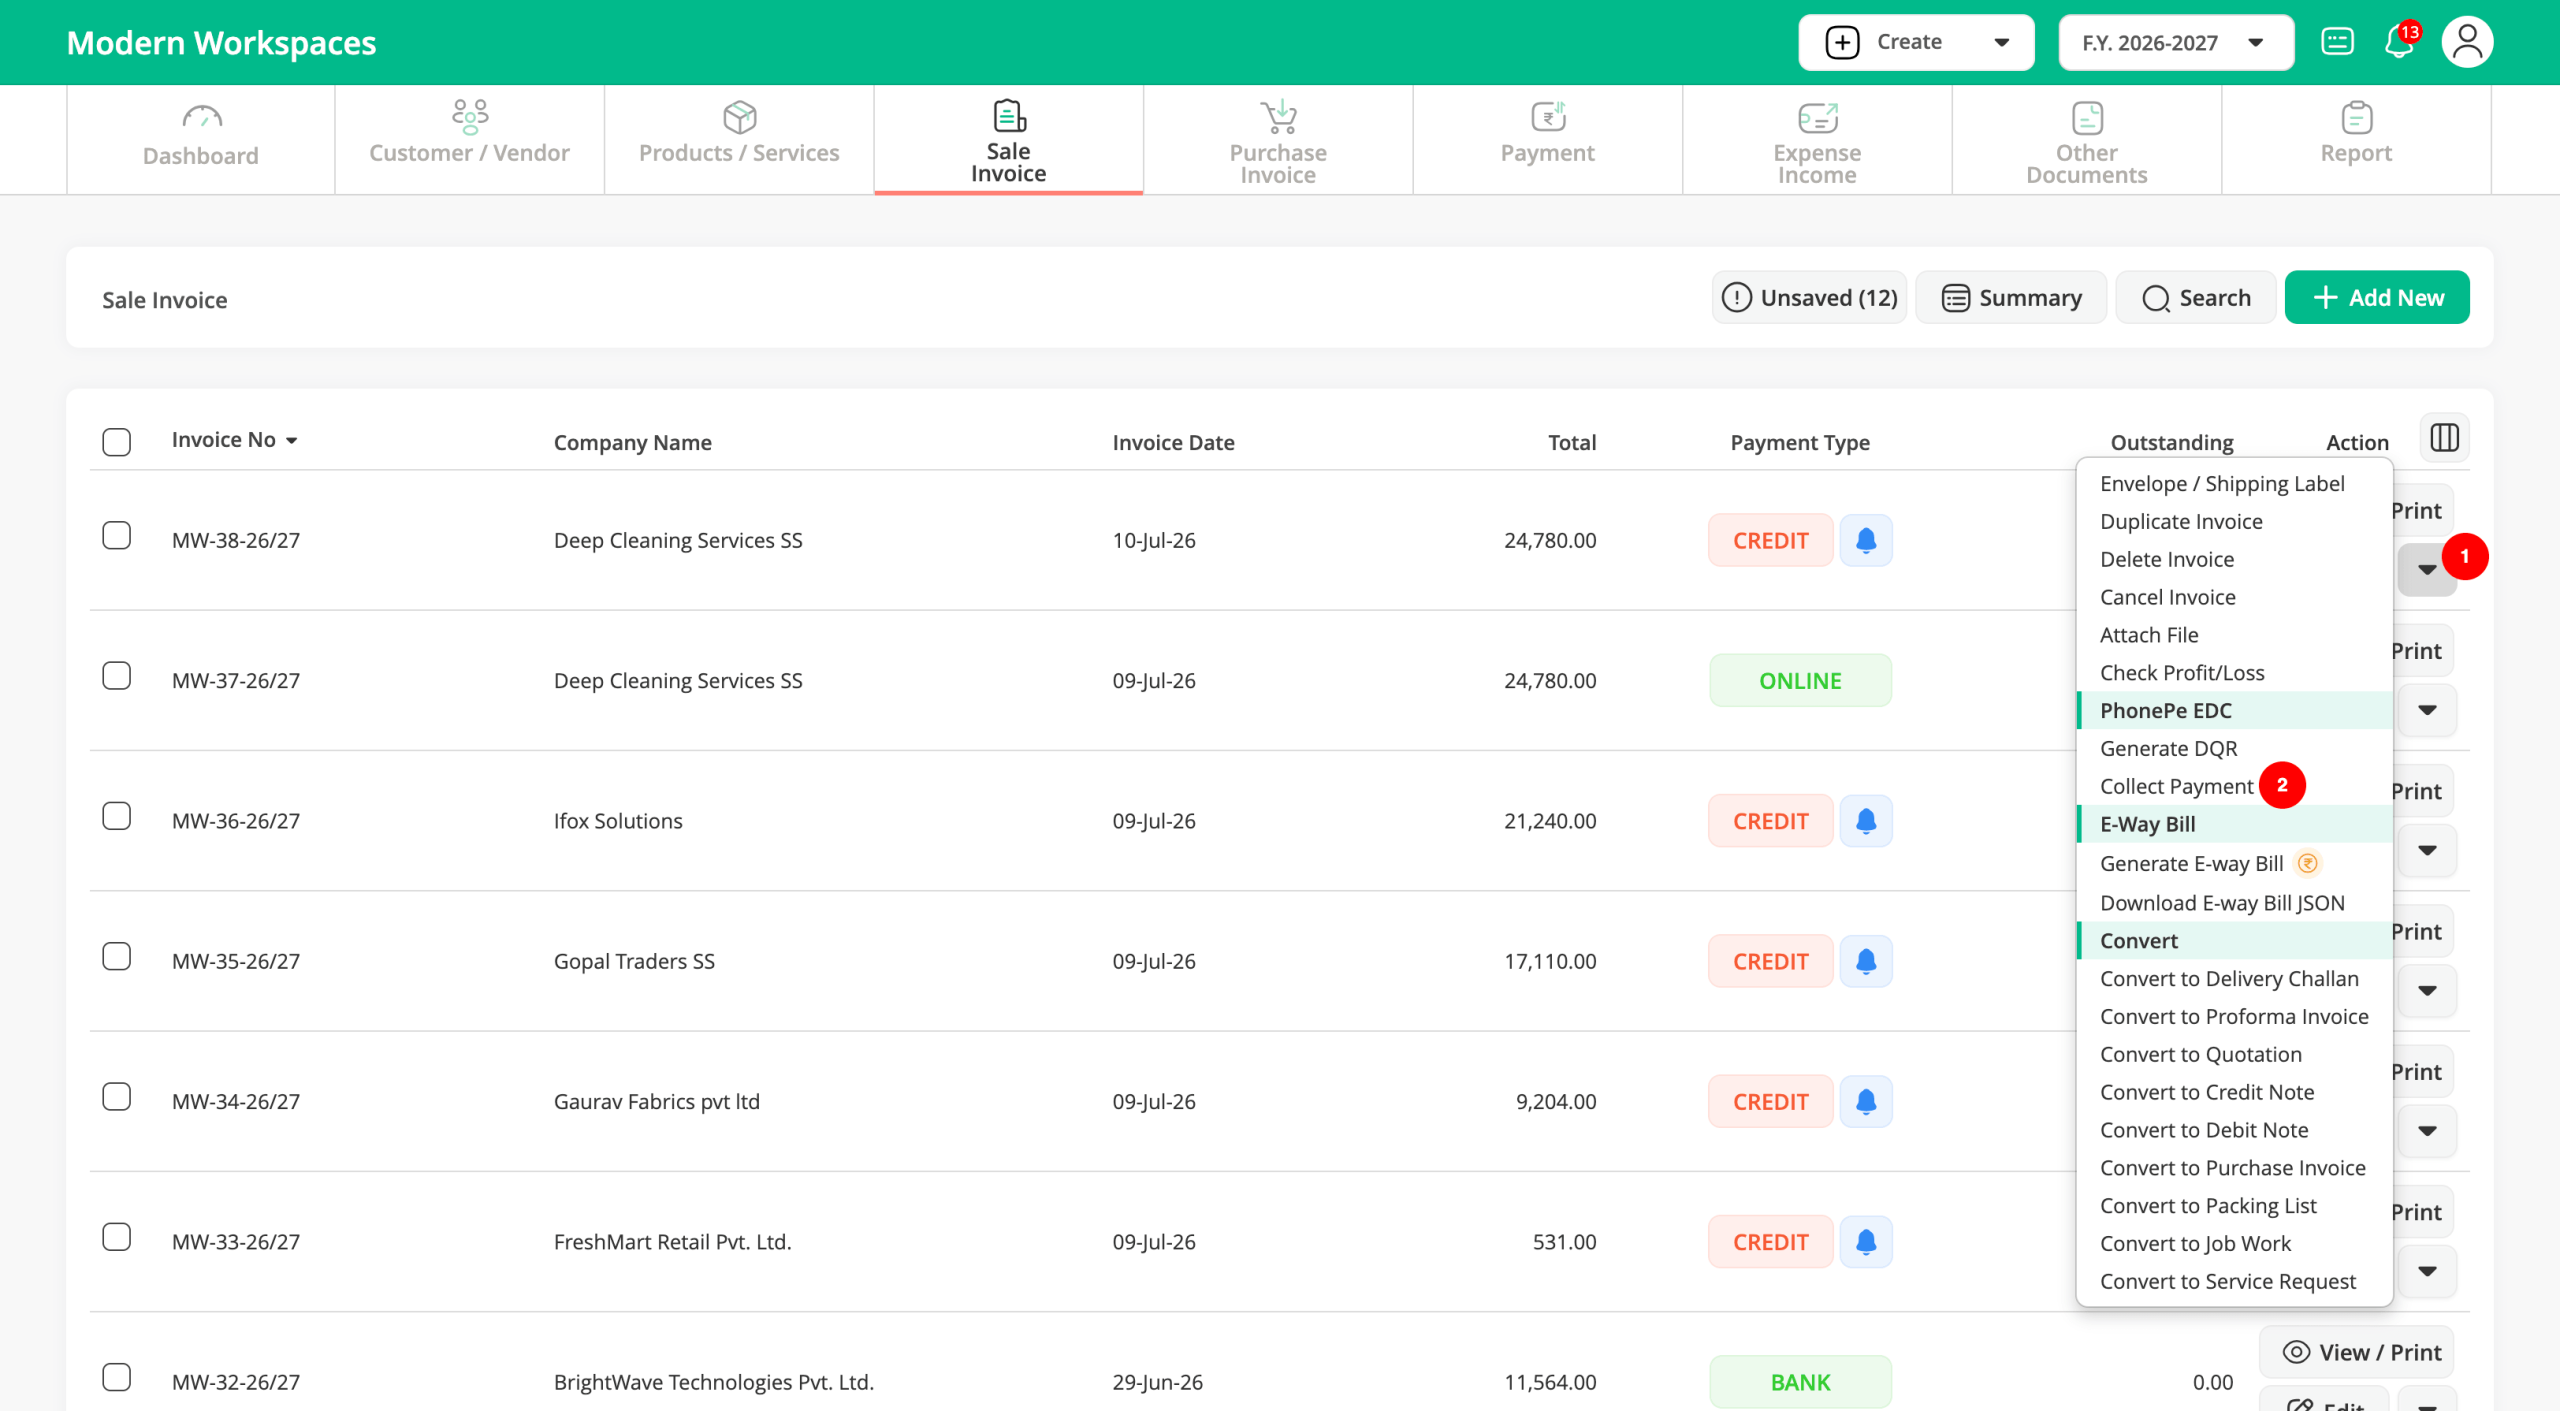Expand the action dropdown for MW-37-26/27

(x=2427, y=710)
